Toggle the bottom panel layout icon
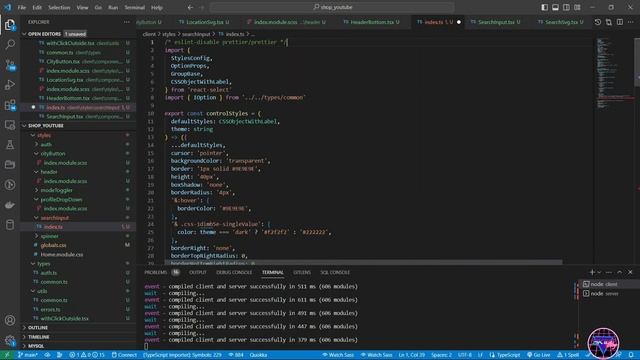 point(556,7)
